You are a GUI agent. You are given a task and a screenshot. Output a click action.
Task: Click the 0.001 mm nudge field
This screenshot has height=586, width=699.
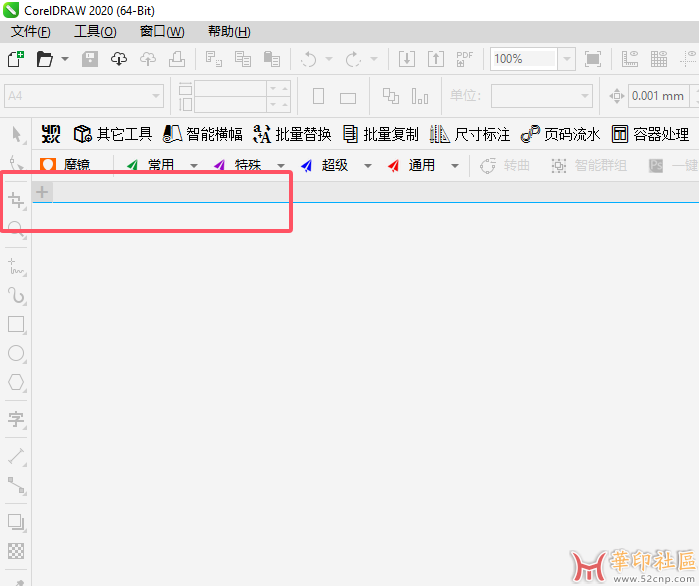coord(658,96)
